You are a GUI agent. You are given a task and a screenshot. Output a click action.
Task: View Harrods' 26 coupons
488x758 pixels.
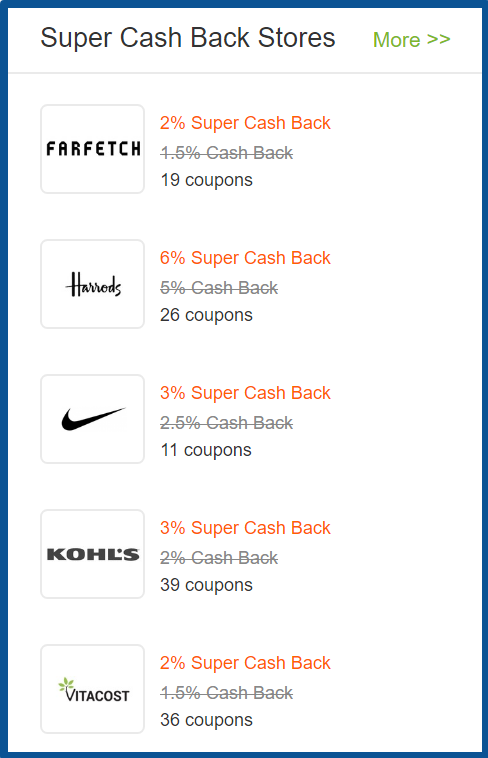point(207,315)
